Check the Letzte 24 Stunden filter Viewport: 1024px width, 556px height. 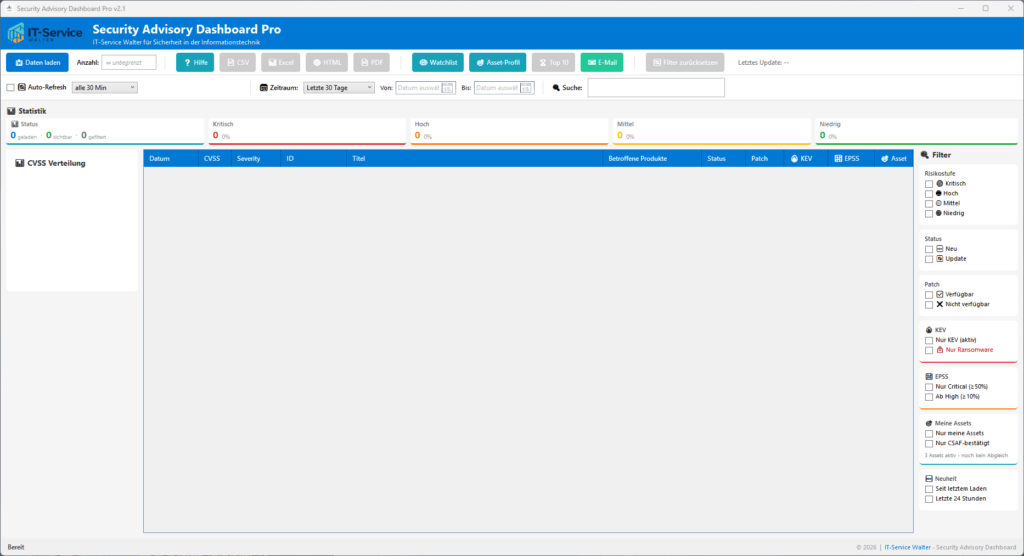(x=929, y=499)
